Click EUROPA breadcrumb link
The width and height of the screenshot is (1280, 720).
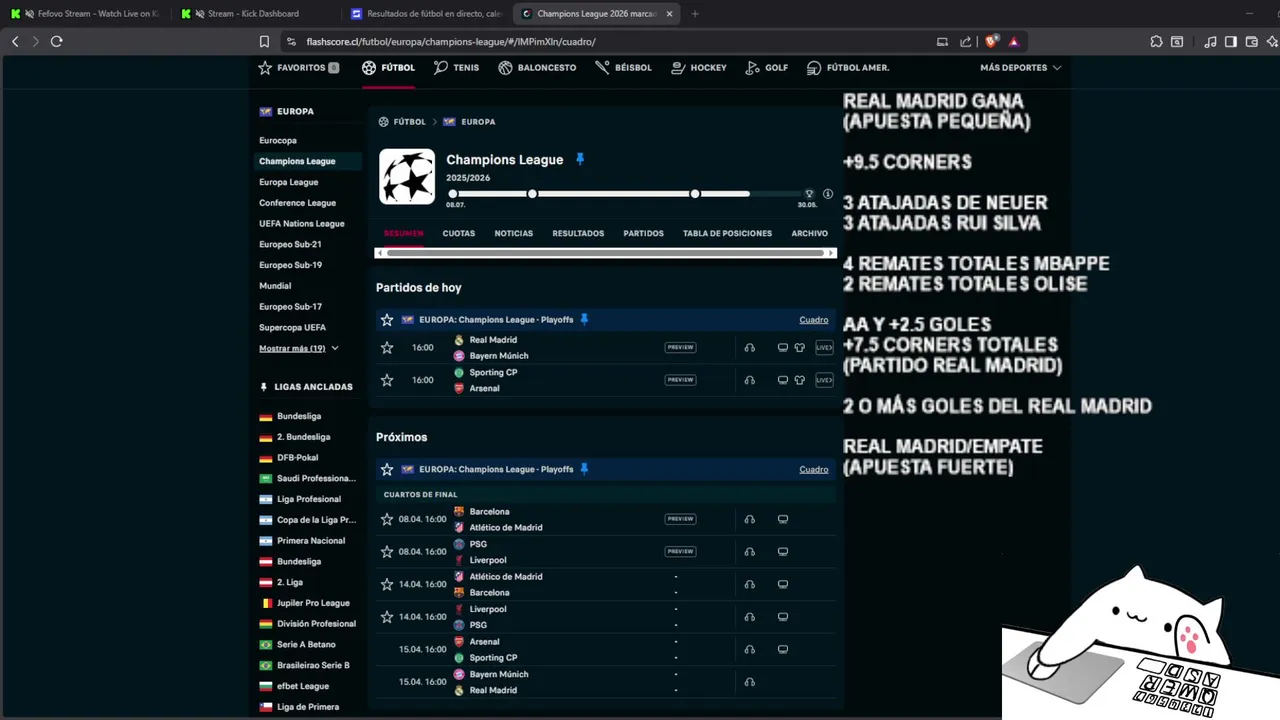(x=478, y=122)
